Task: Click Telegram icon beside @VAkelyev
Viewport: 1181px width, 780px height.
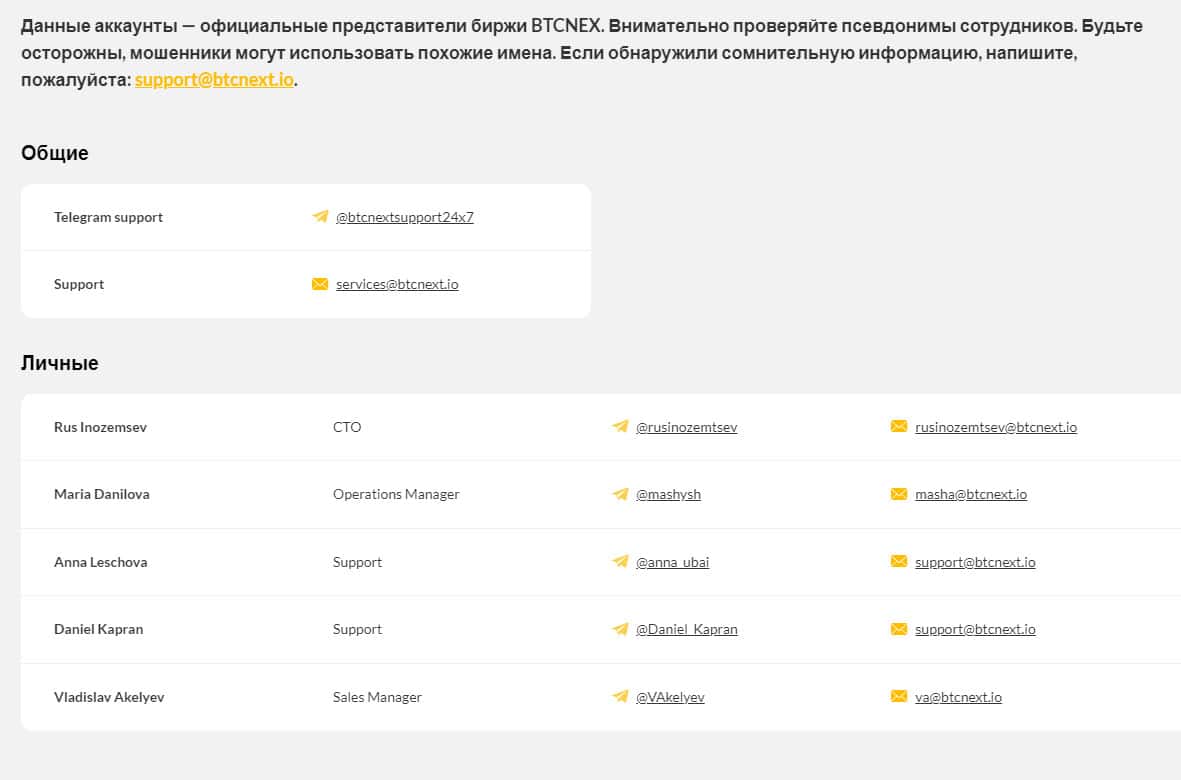Action: [620, 696]
